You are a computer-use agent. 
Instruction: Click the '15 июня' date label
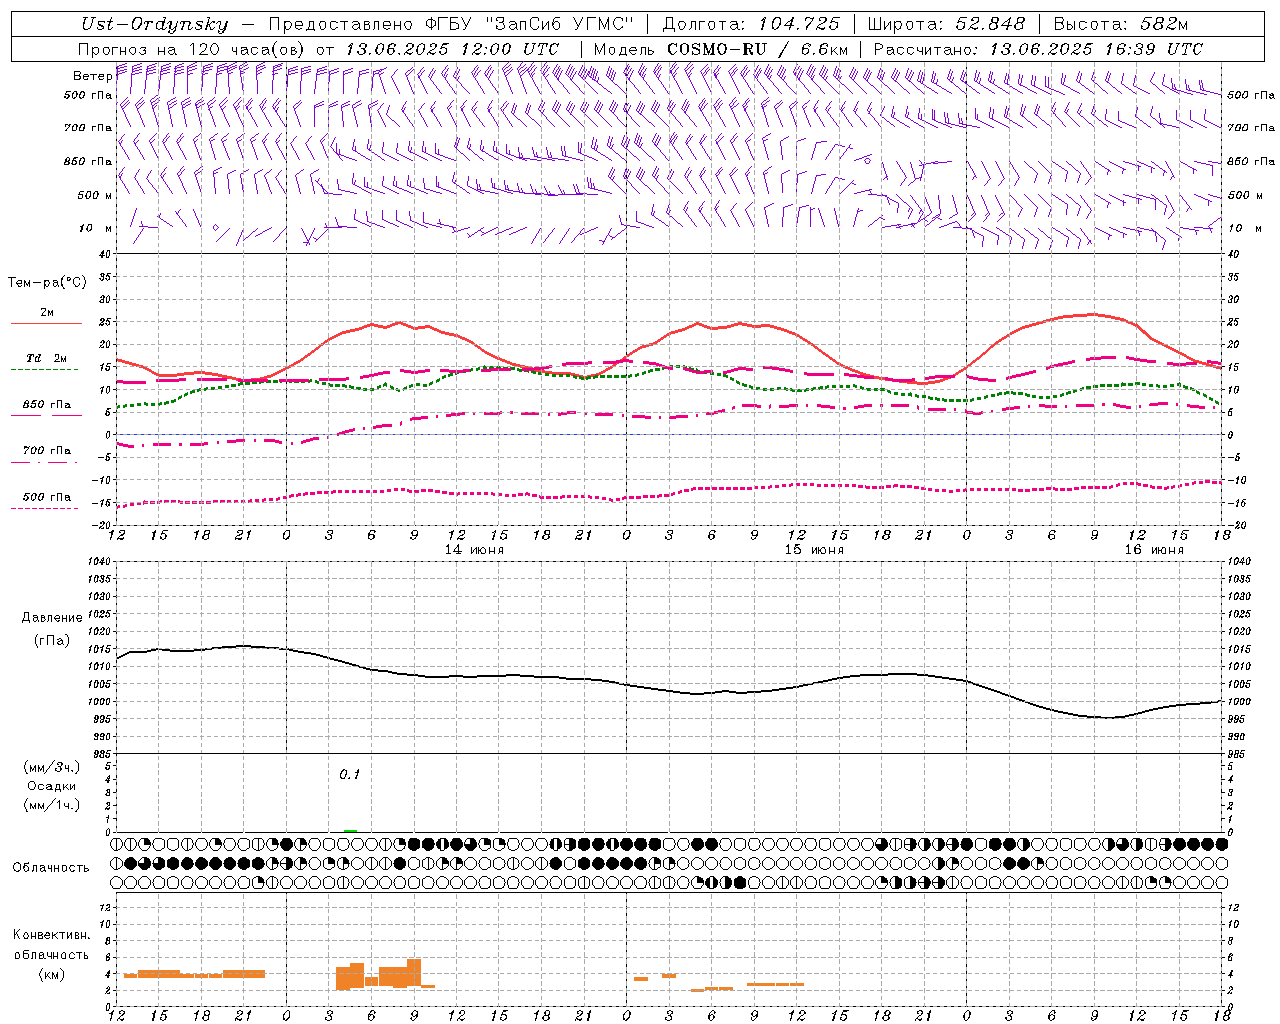[814, 550]
